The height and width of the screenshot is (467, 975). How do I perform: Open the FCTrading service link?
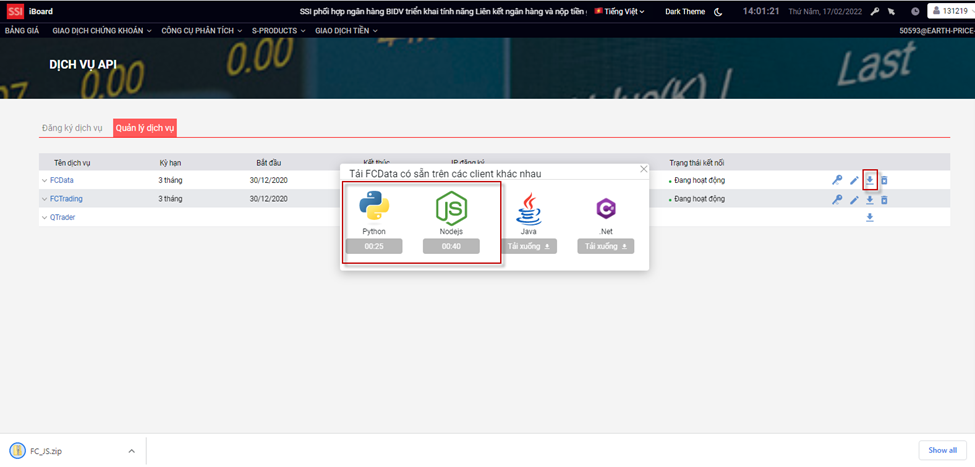coord(67,199)
